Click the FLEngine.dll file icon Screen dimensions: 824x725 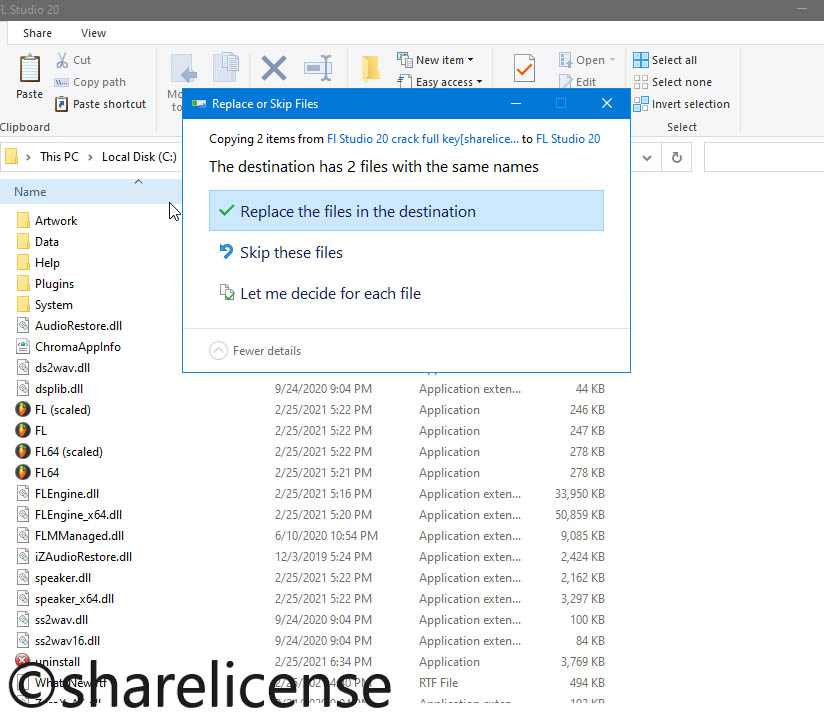[x=23, y=493]
